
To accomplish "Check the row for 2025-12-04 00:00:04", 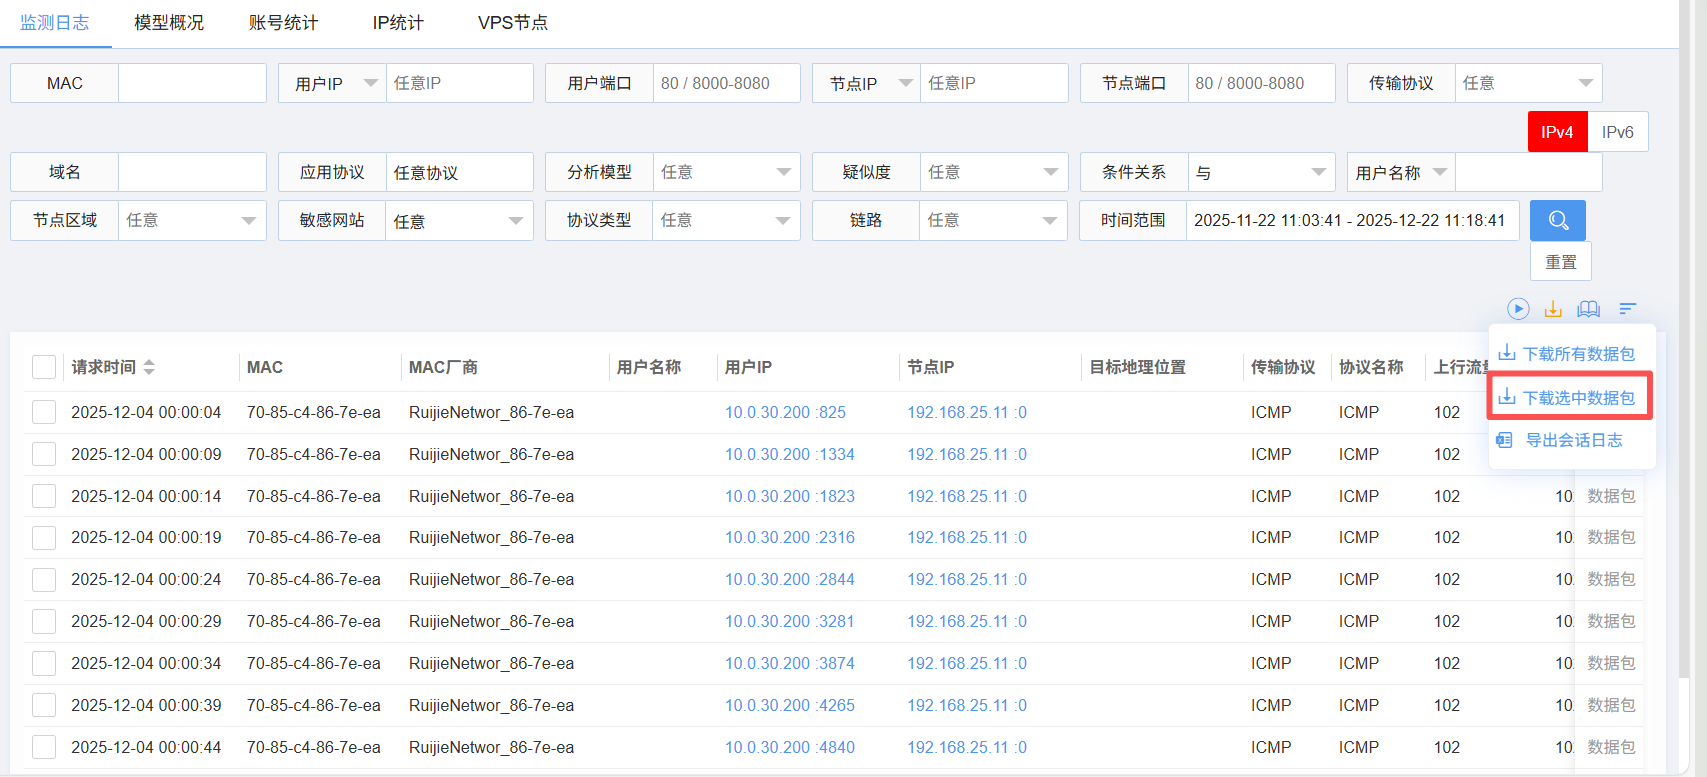I will pyautogui.click(x=44, y=412).
